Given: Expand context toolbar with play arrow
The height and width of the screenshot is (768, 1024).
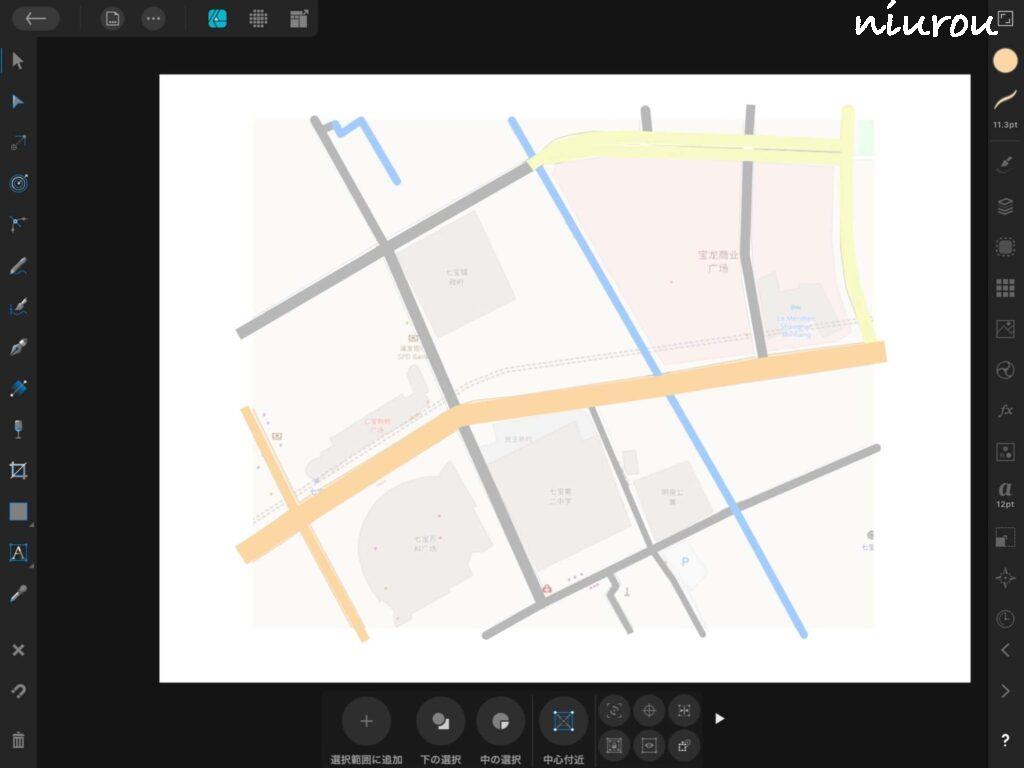Looking at the screenshot, I should click(719, 718).
